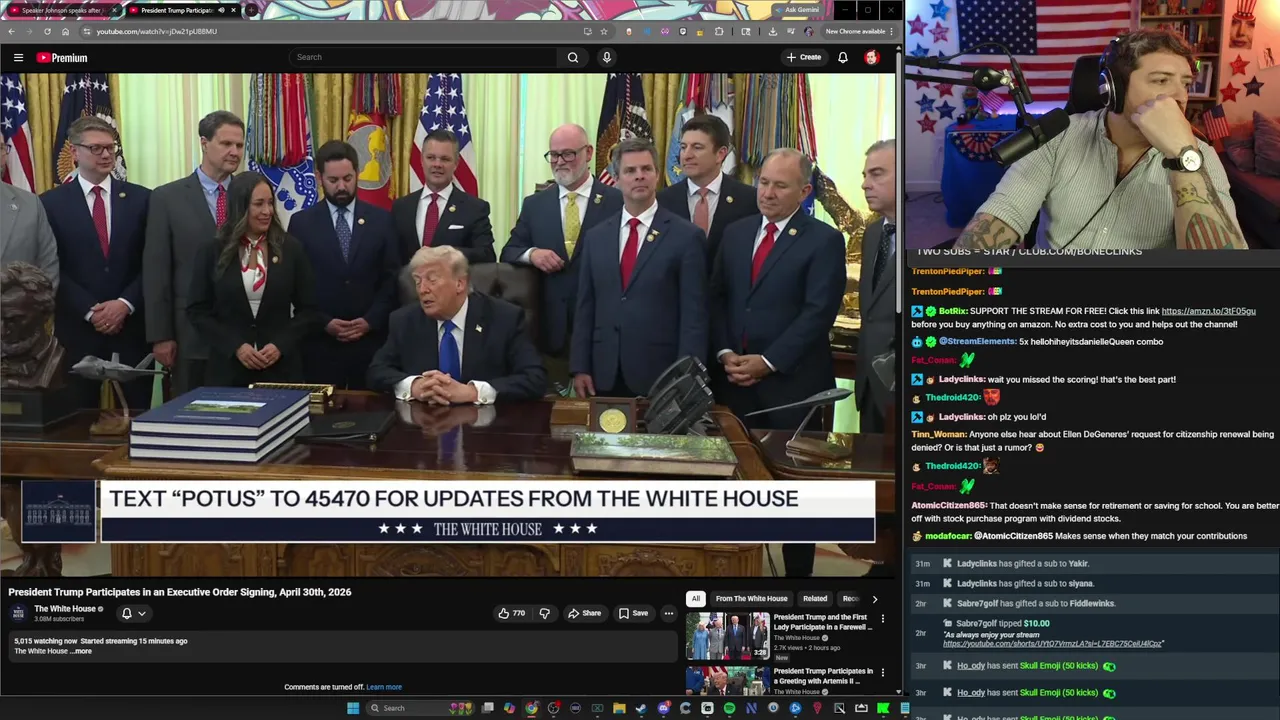The image size is (1280, 720).
Task: Click Ladycinks username in scoring chat message
Action: (962, 379)
